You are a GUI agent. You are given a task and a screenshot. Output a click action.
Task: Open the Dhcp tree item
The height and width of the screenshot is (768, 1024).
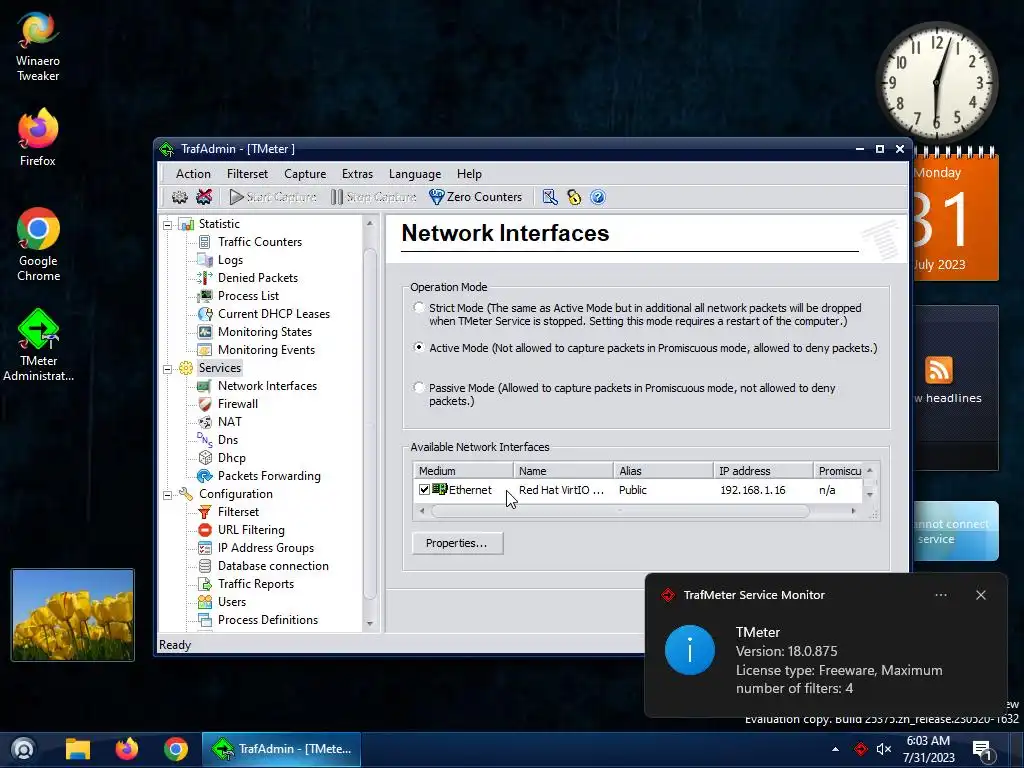[231, 458]
